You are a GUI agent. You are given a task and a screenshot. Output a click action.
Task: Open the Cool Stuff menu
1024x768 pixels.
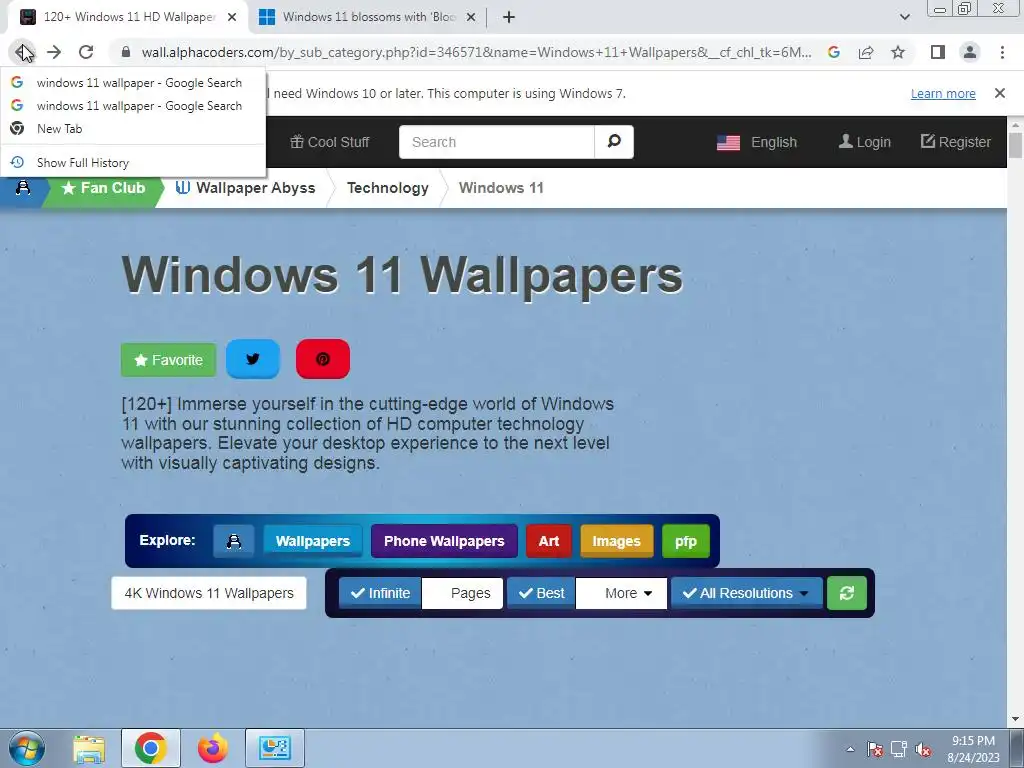[330, 142]
